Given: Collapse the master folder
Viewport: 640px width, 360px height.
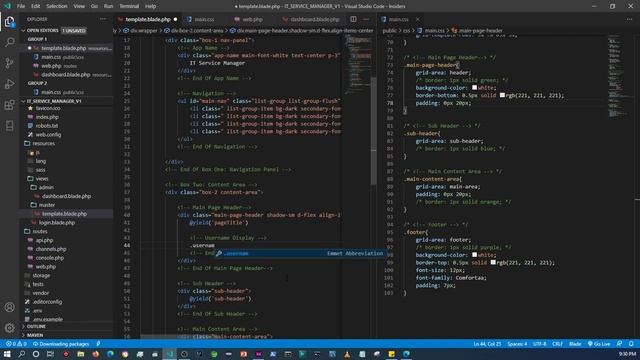Looking at the screenshot, I should [x=47, y=205].
